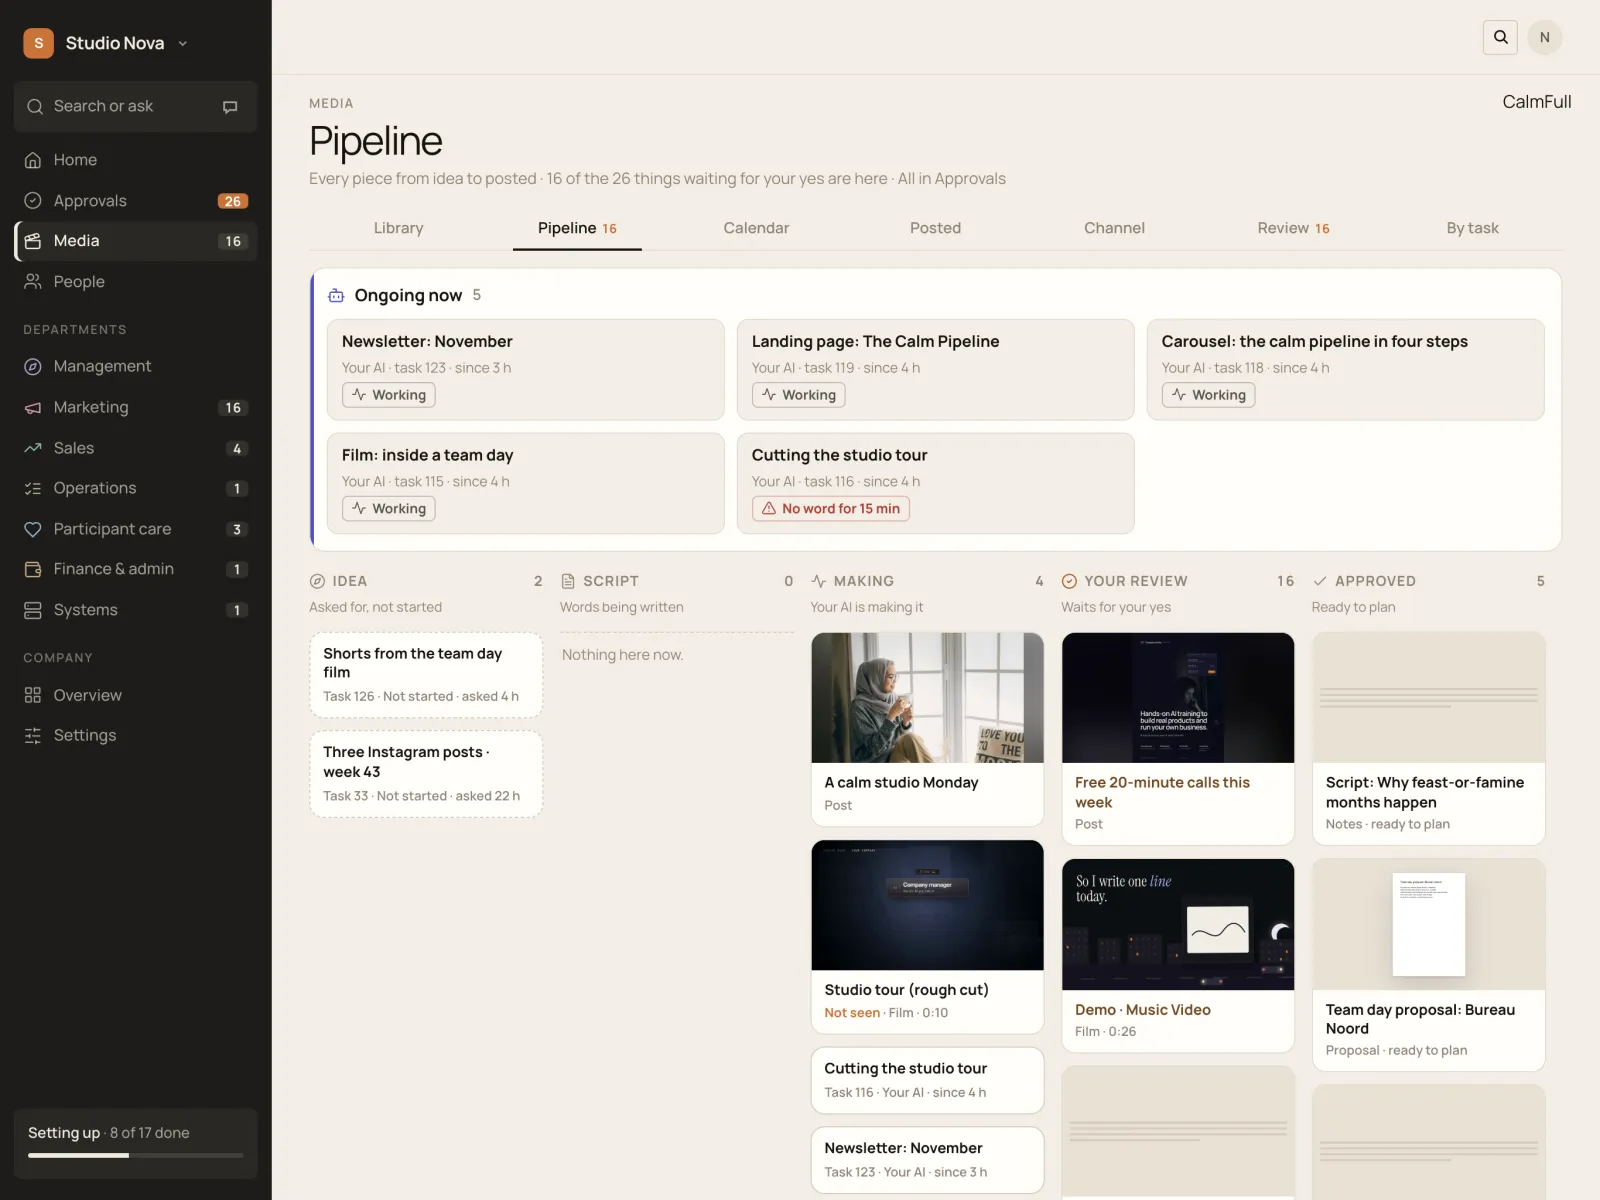
Task: Click the Script column document icon
Action: tap(568, 581)
